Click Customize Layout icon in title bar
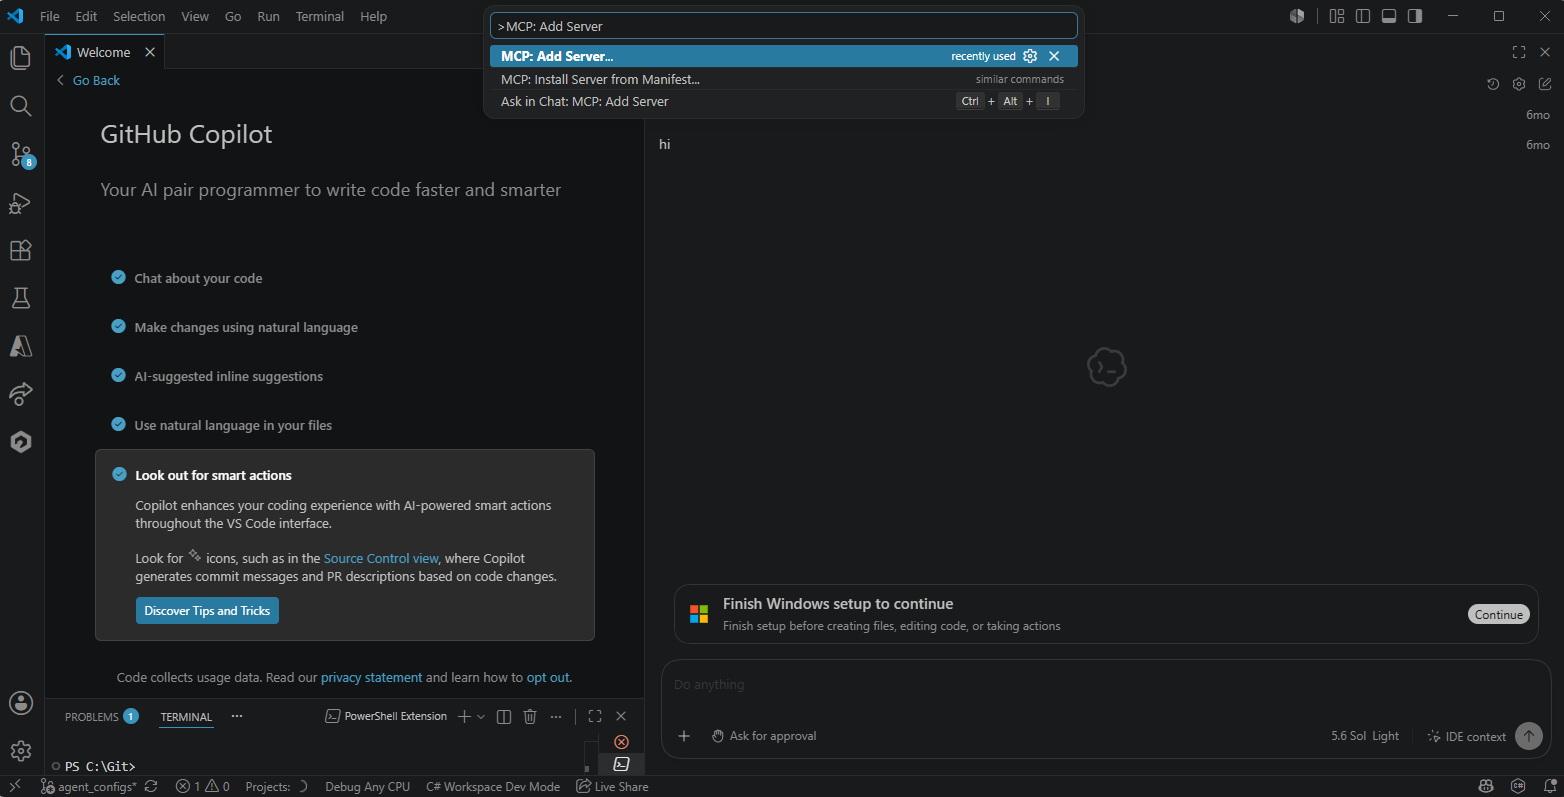This screenshot has width=1564, height=797. 1337,16
